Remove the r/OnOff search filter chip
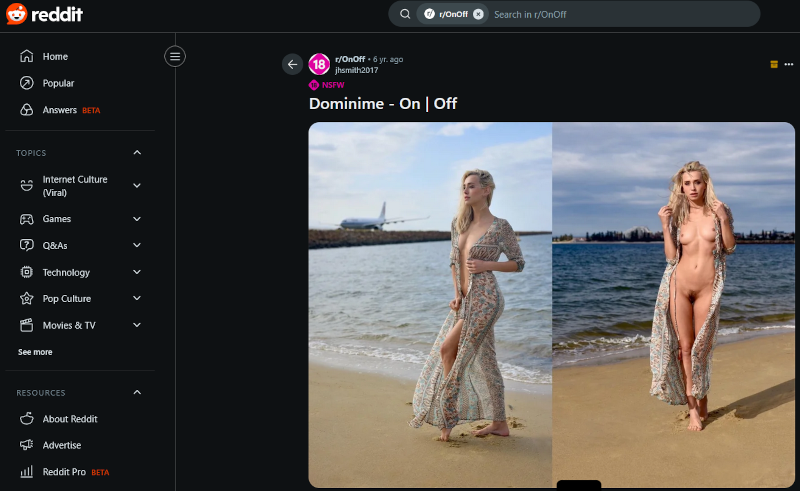 point(478,14)
